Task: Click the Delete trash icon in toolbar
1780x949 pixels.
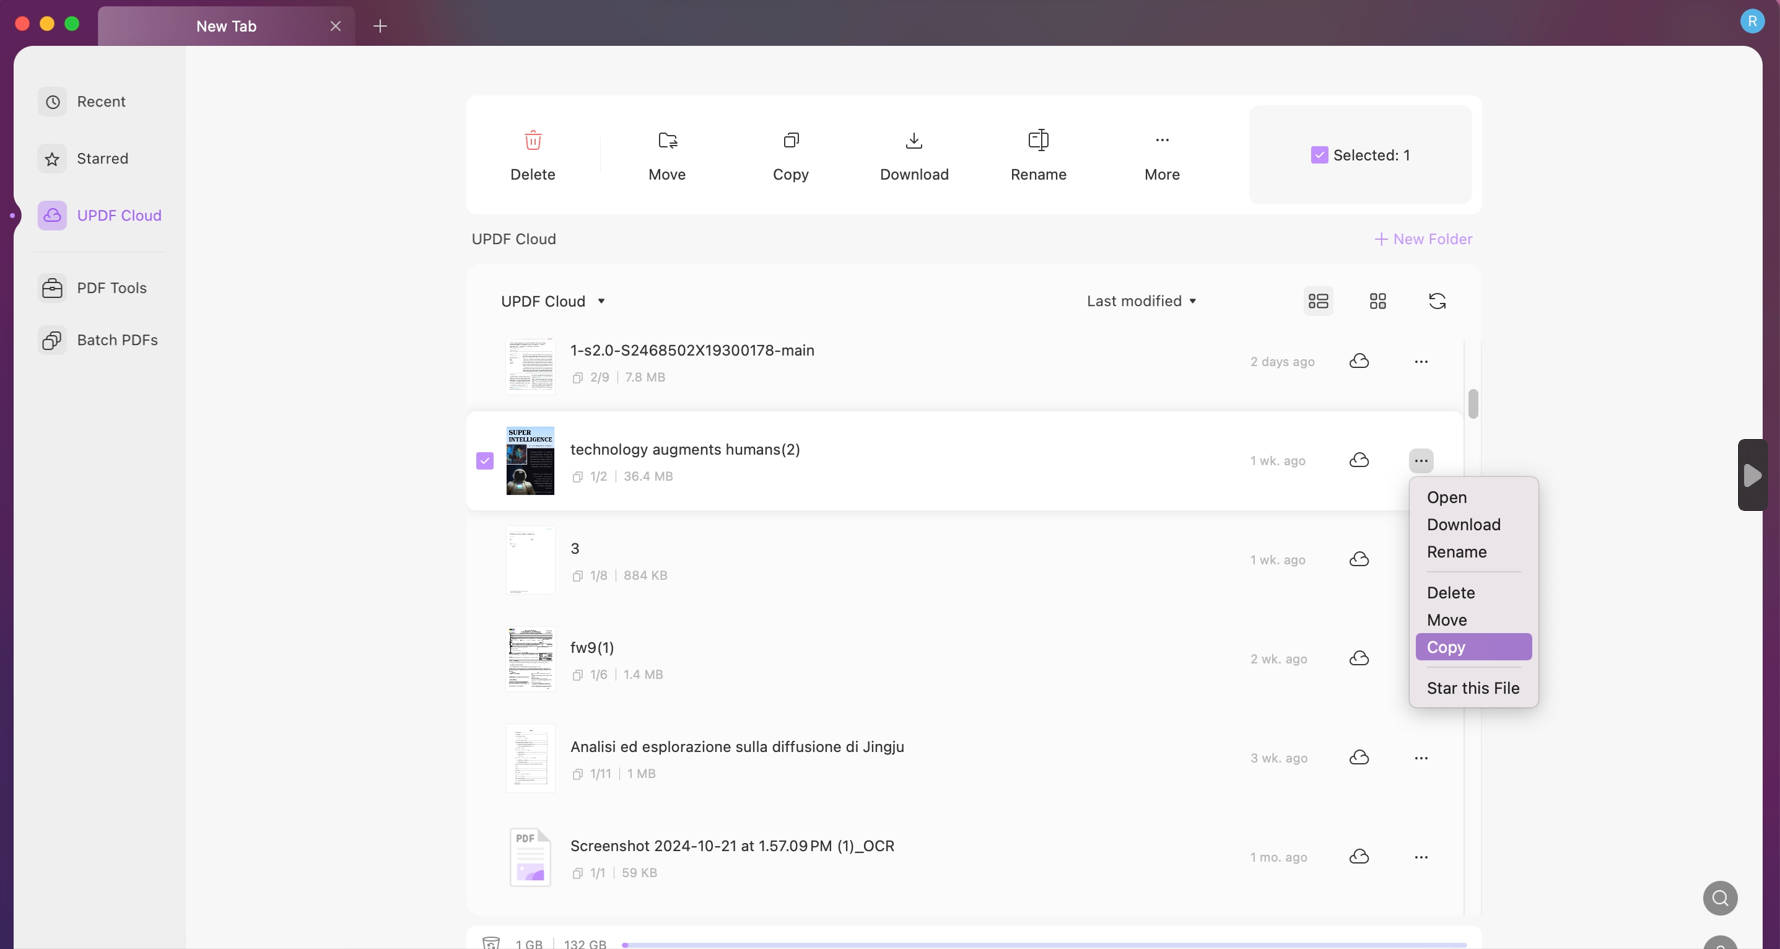Action: (533, 140)
